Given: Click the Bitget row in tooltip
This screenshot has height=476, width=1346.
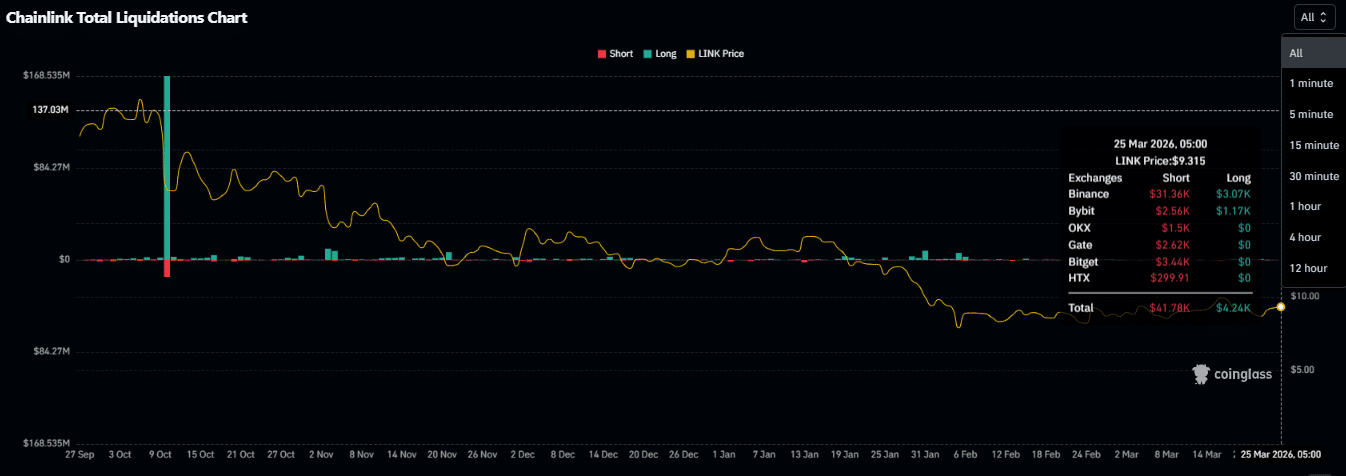Looking at the screenshot, I should [1160, 261].
